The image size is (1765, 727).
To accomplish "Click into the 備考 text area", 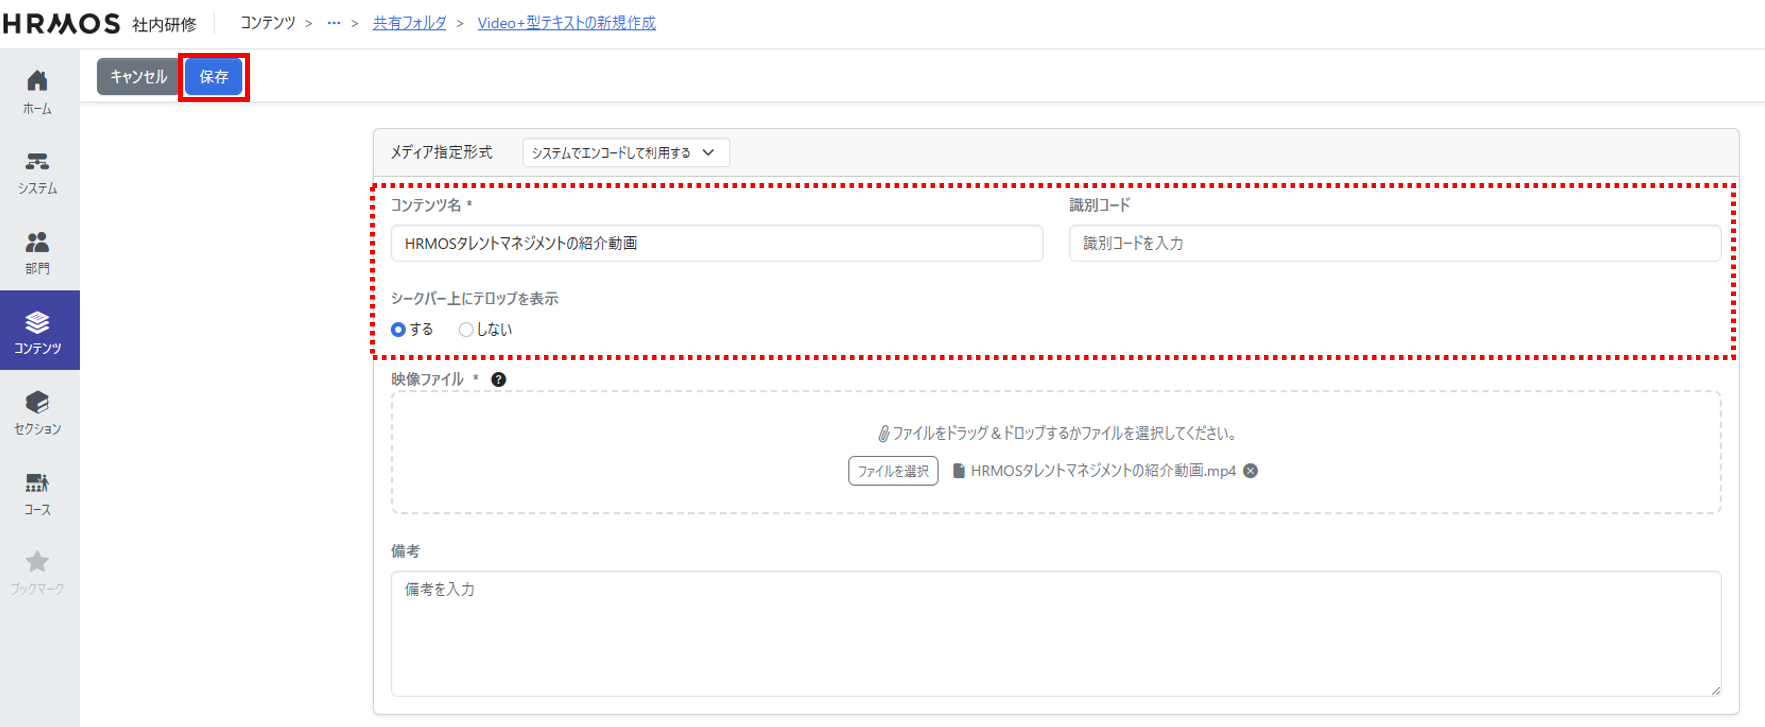I will point(1055,633).
